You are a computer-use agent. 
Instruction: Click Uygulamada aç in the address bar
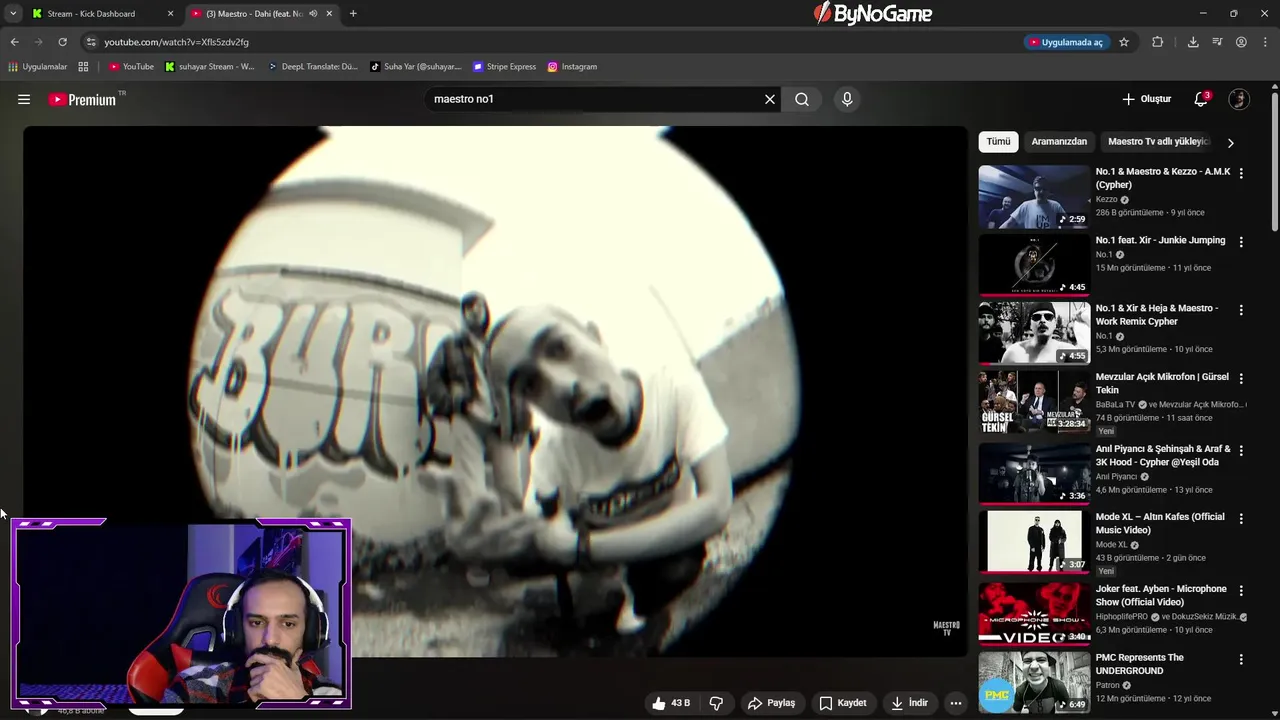pyautogui.click(x=1066, y=42)
